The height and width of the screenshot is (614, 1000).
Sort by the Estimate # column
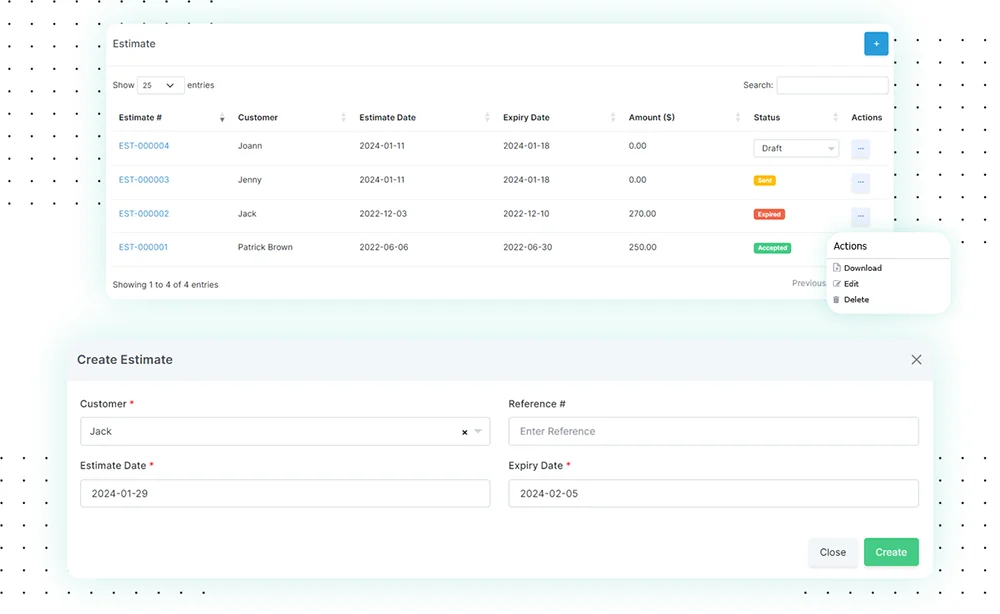[170, 118]
